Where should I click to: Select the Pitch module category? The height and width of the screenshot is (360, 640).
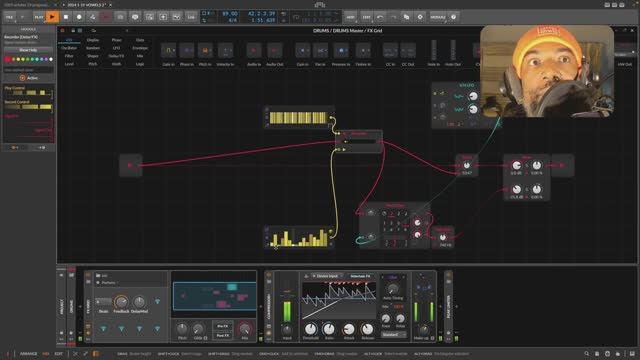[93, 64]
